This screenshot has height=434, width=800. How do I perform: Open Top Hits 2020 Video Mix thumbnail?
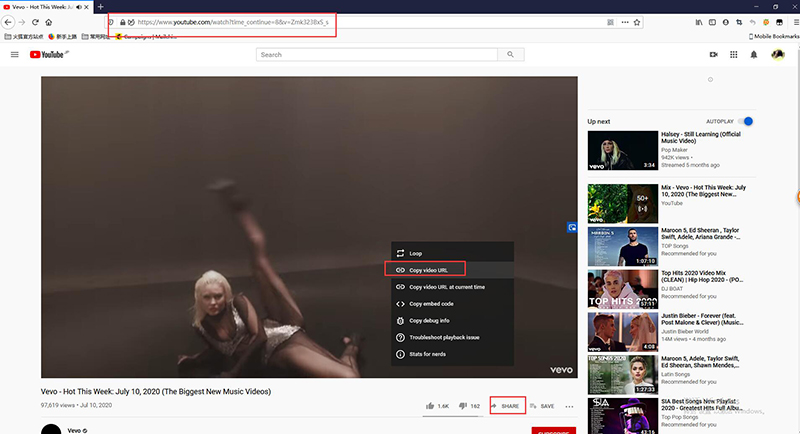point(622,289)
